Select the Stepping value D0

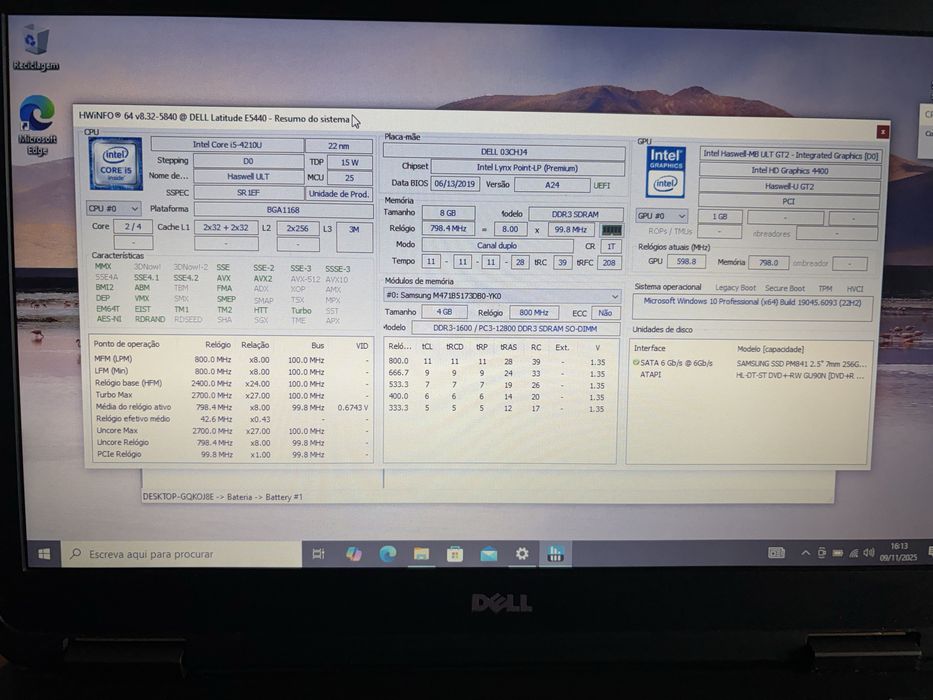(248, 161)
